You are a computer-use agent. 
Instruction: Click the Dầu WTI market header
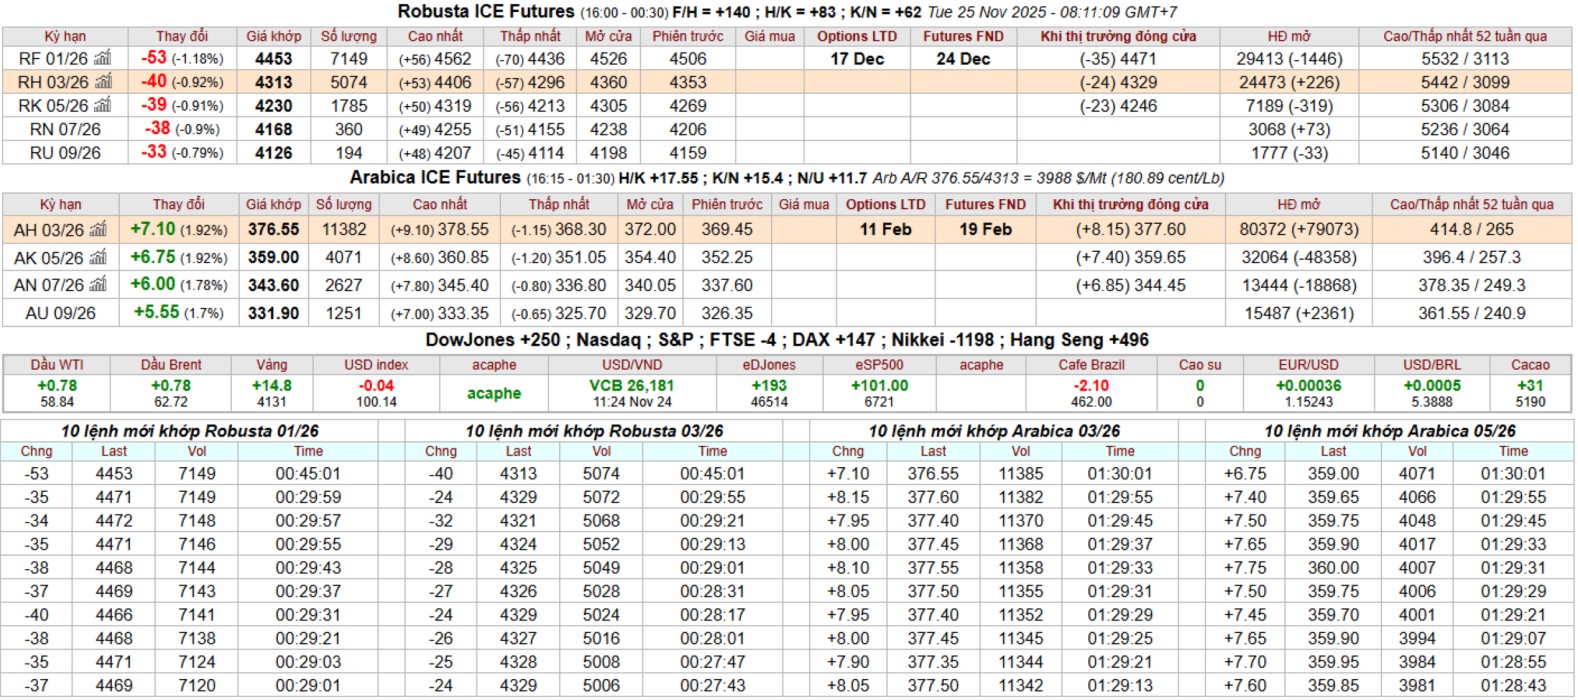tap(57, 365)
